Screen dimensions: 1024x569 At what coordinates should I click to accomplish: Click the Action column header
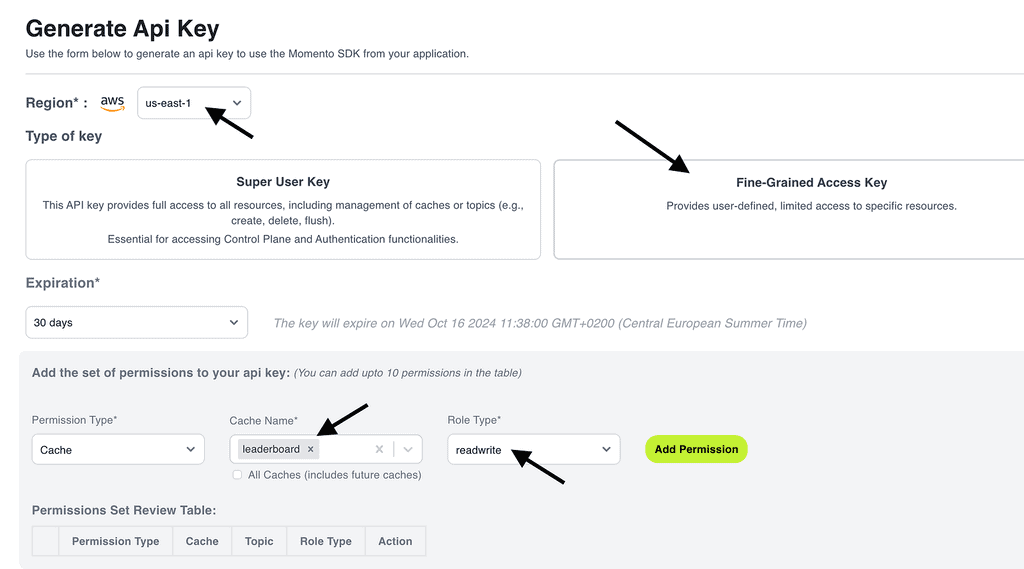coord(395,541)
